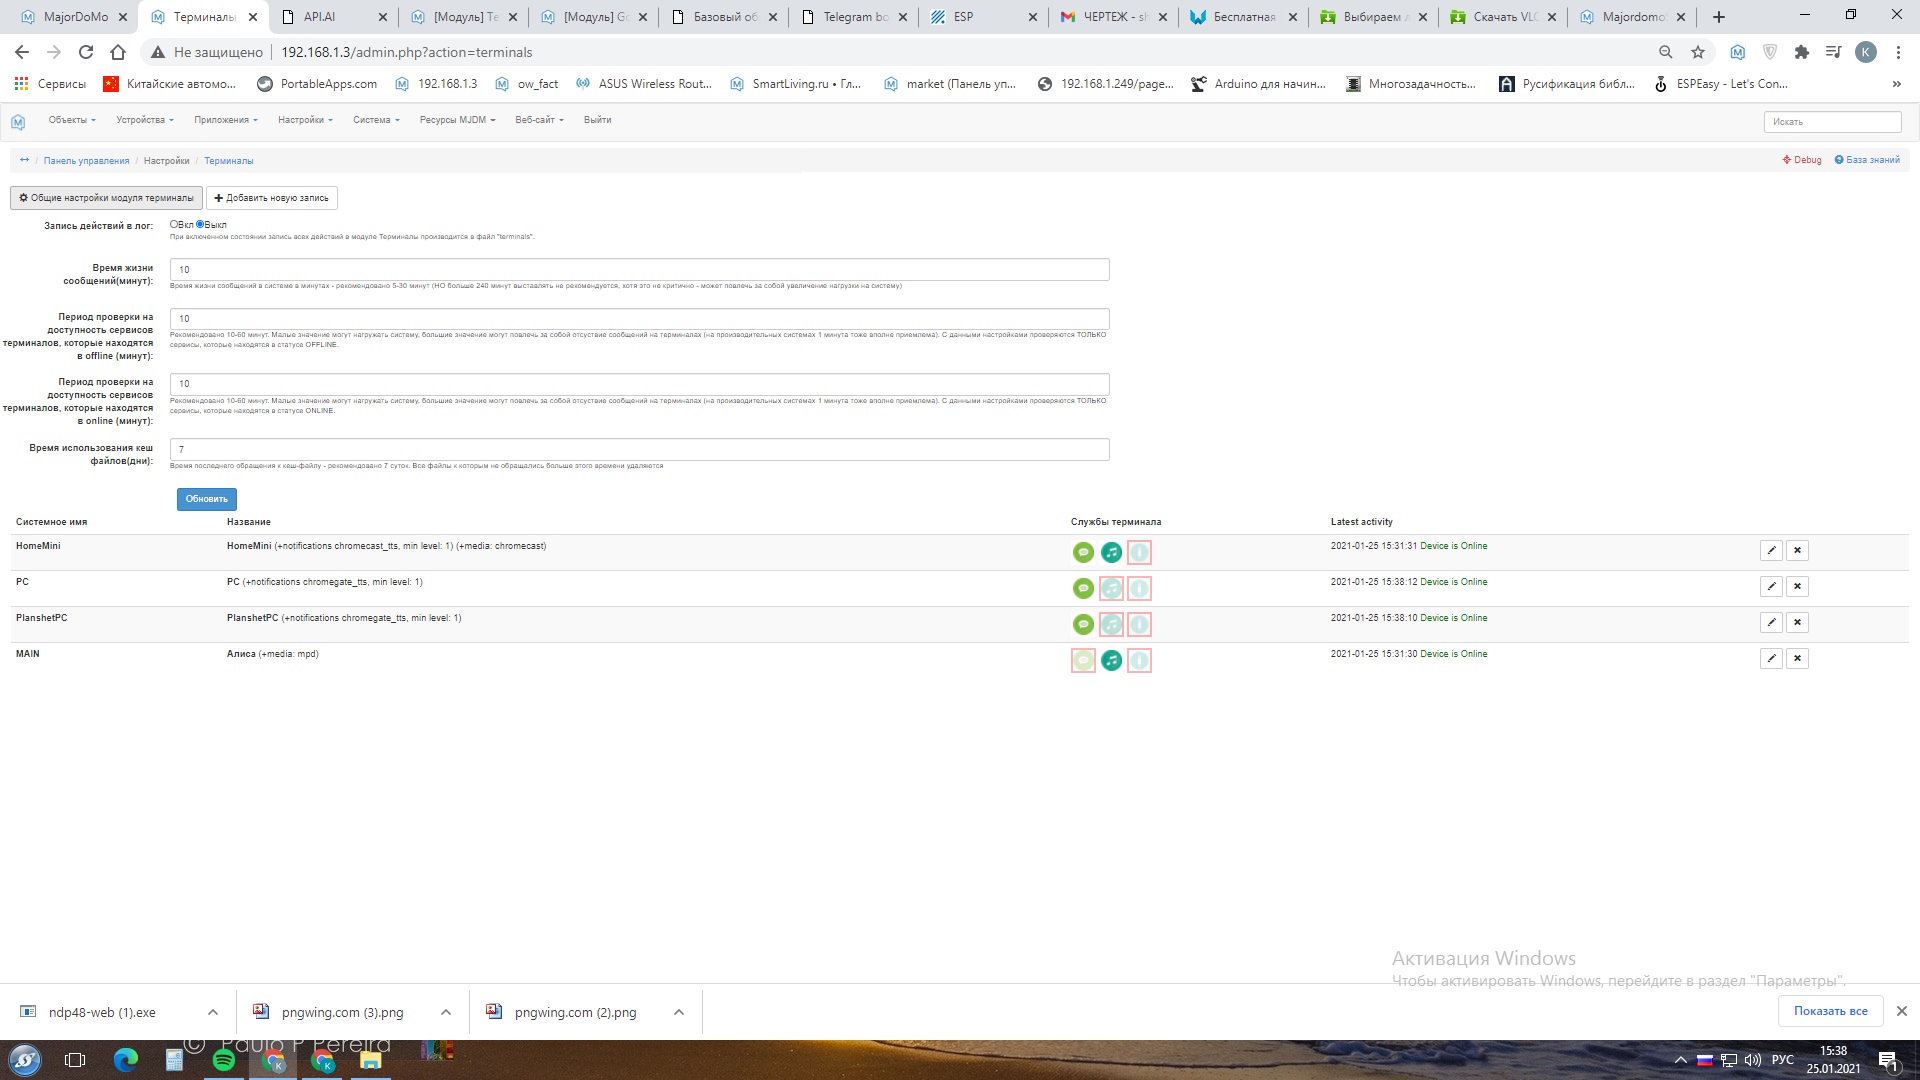Delete the MAIN terminal entry
The width and height of the screenshot is (1920, 1080).
(1797, 658)
